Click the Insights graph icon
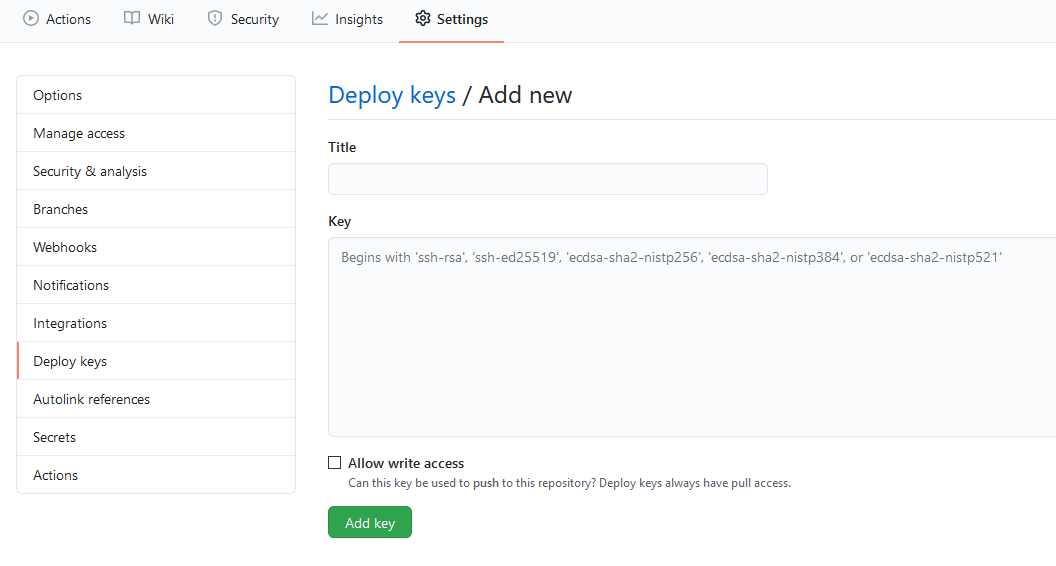 [319, 18]
